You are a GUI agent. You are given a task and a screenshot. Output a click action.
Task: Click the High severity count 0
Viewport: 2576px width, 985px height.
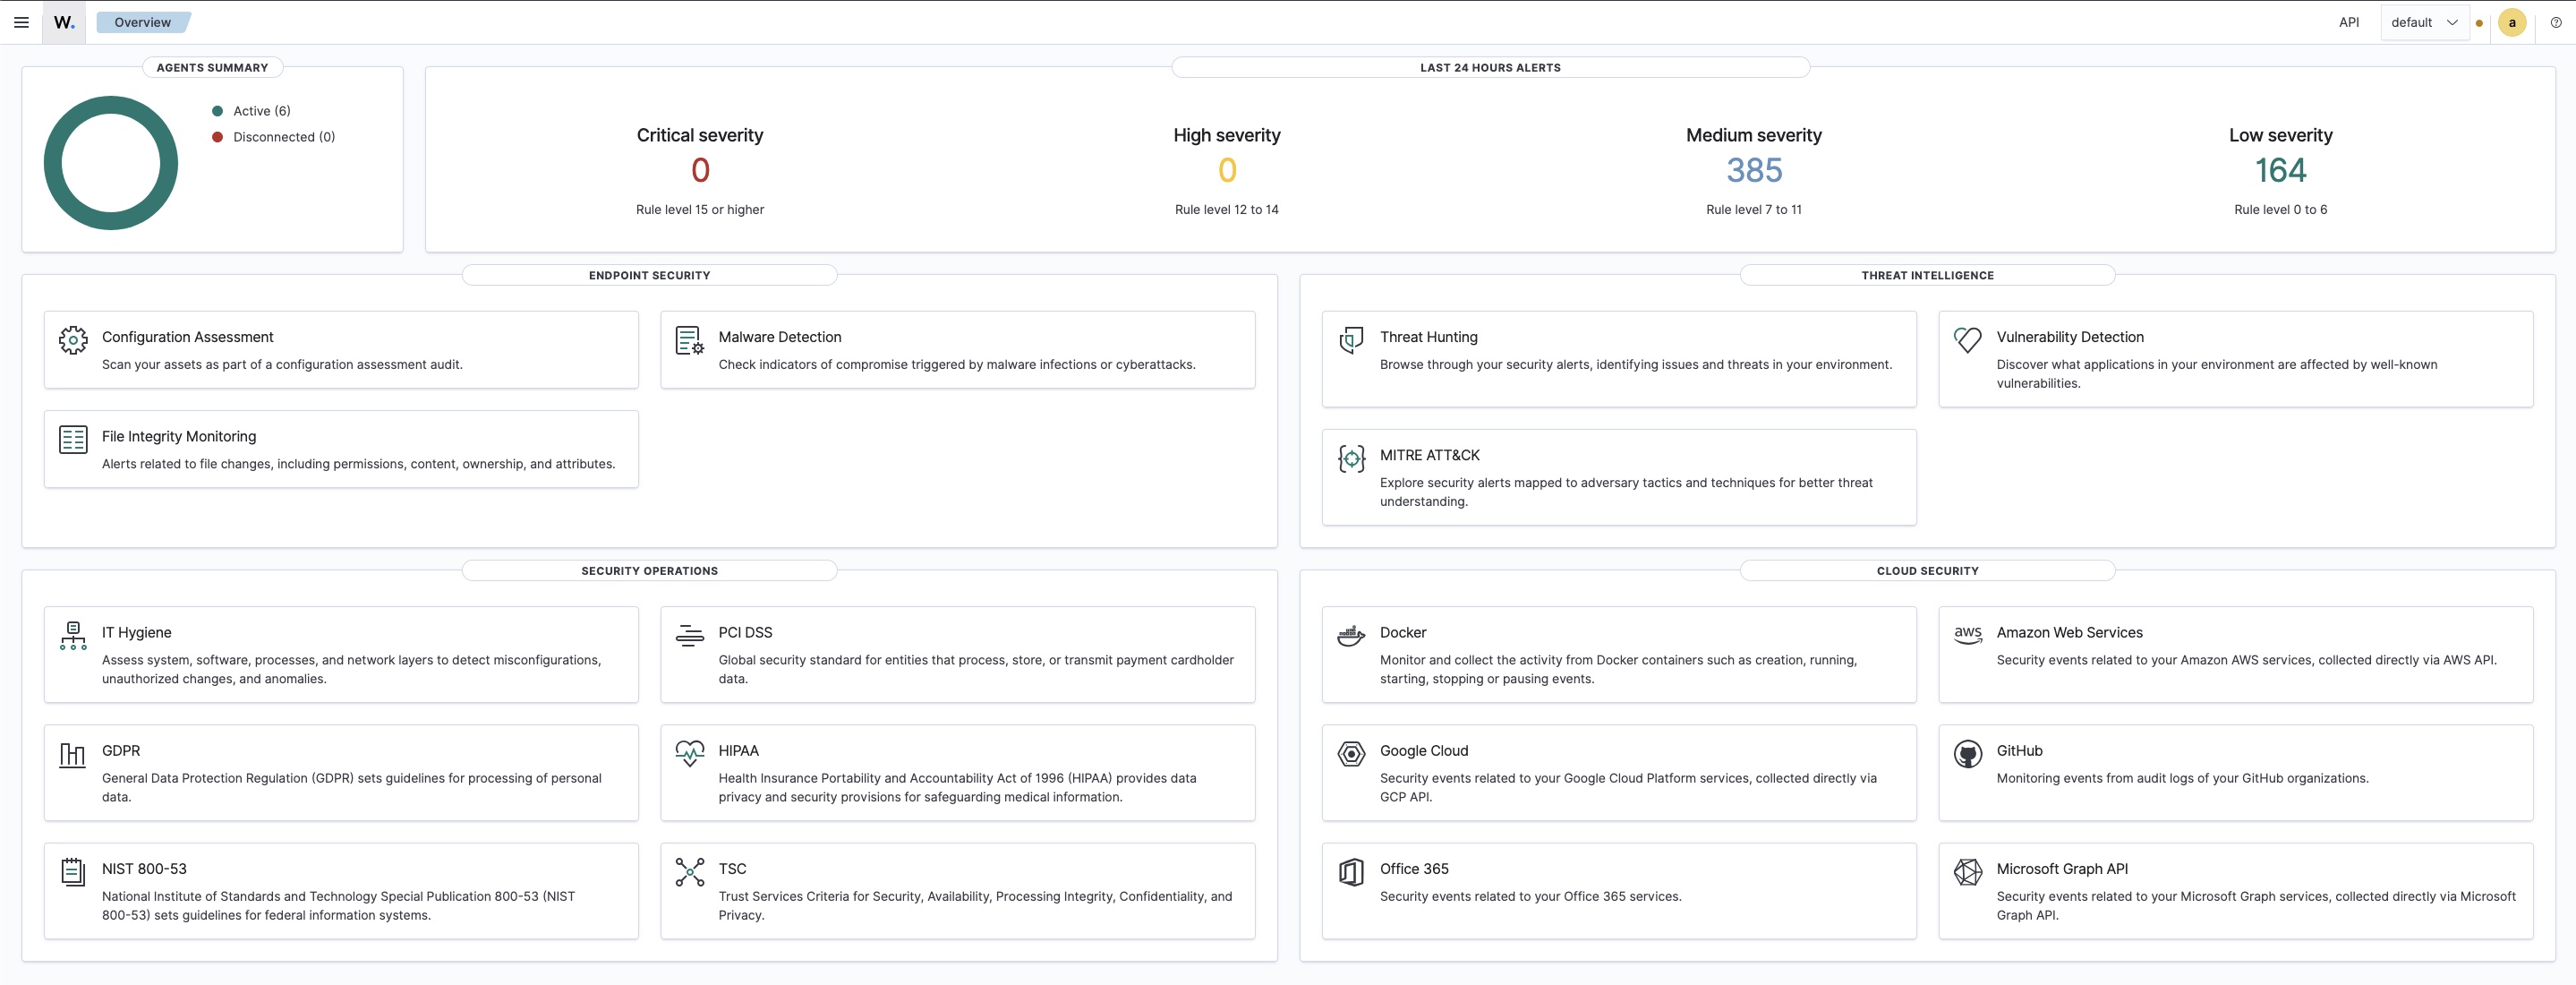coord(1227,170)
